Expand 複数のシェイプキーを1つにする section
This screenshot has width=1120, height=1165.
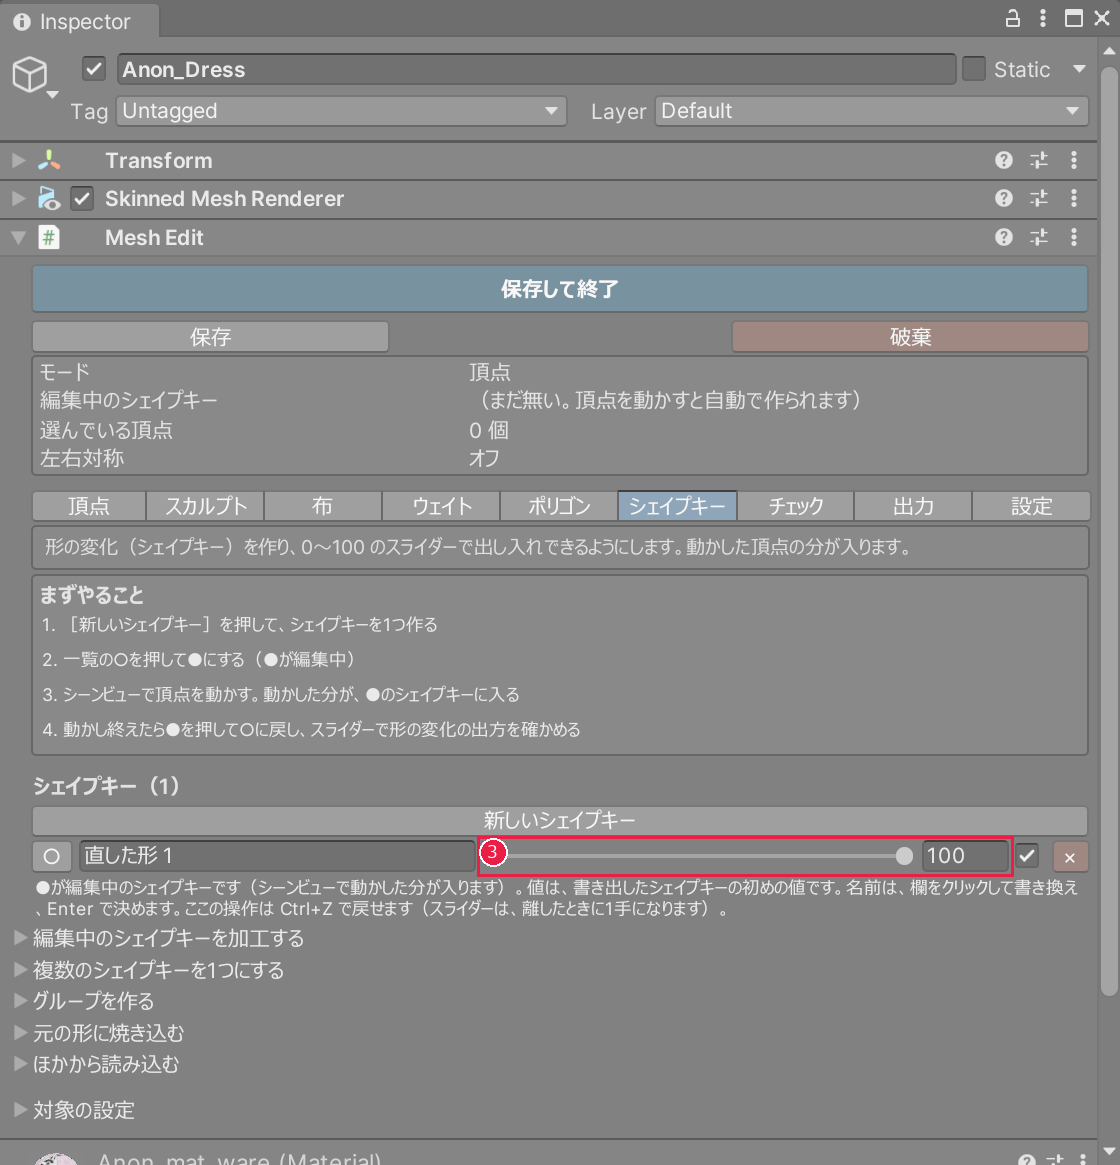point(21,970)
